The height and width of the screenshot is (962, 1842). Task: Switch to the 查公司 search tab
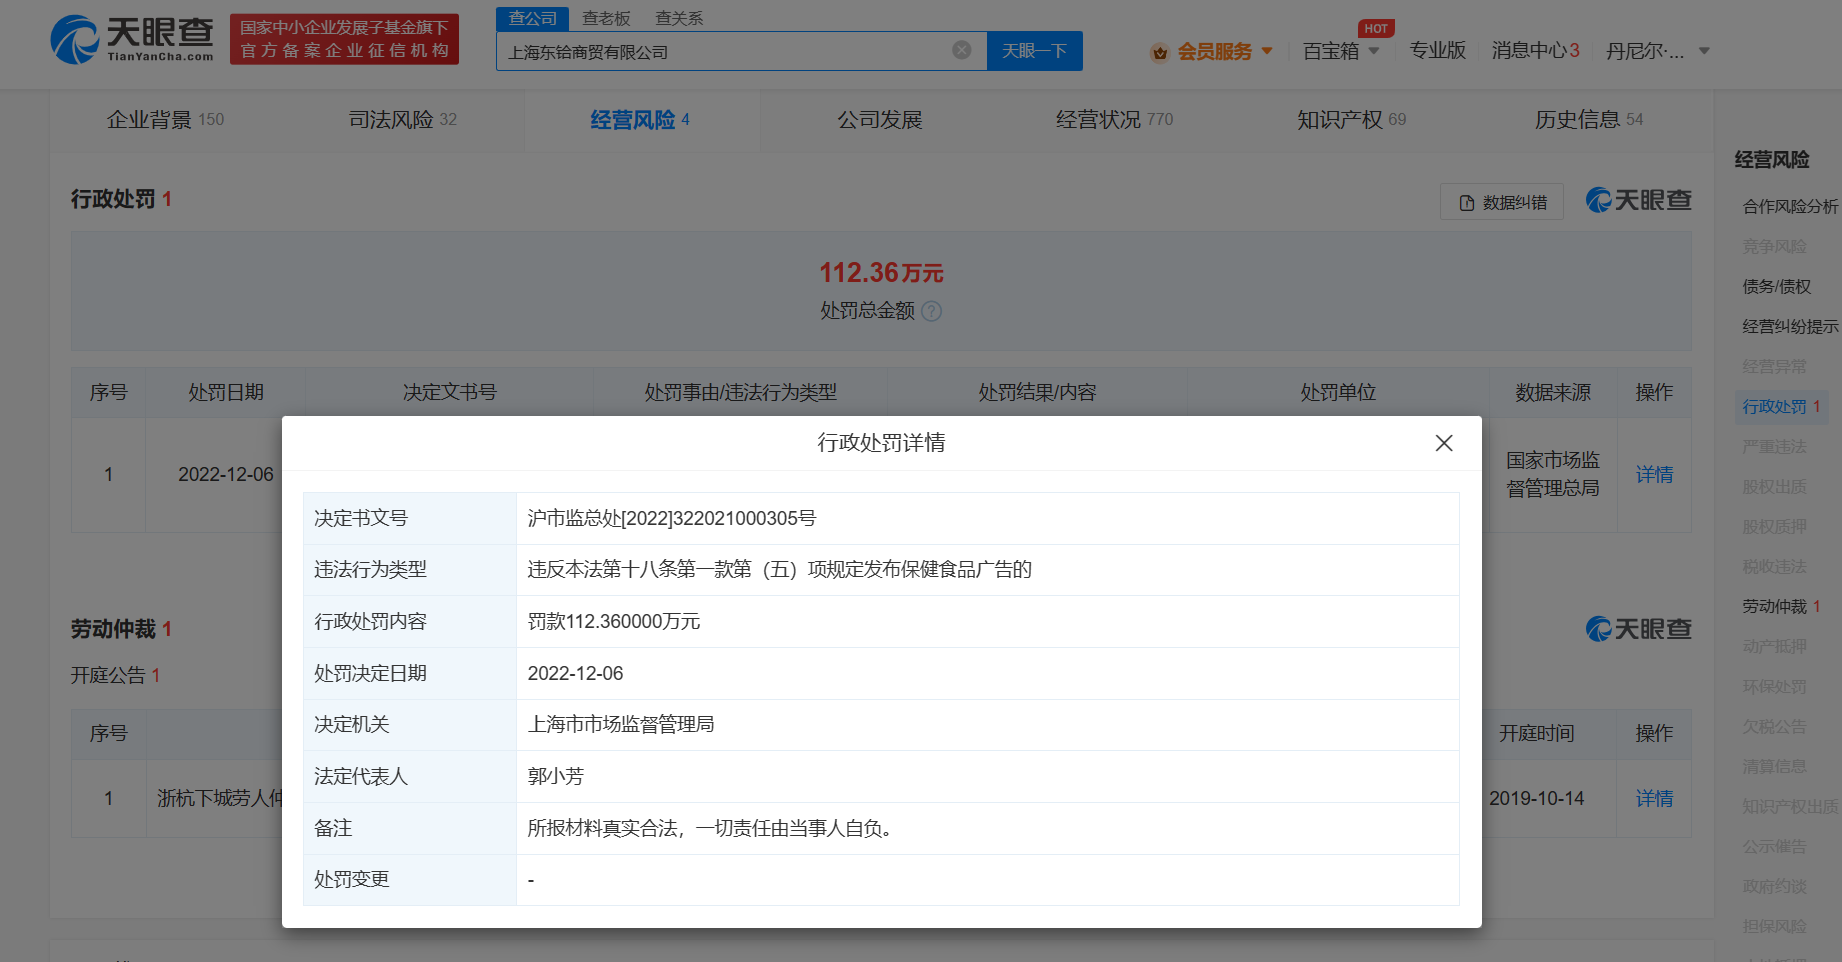point(532,18)
